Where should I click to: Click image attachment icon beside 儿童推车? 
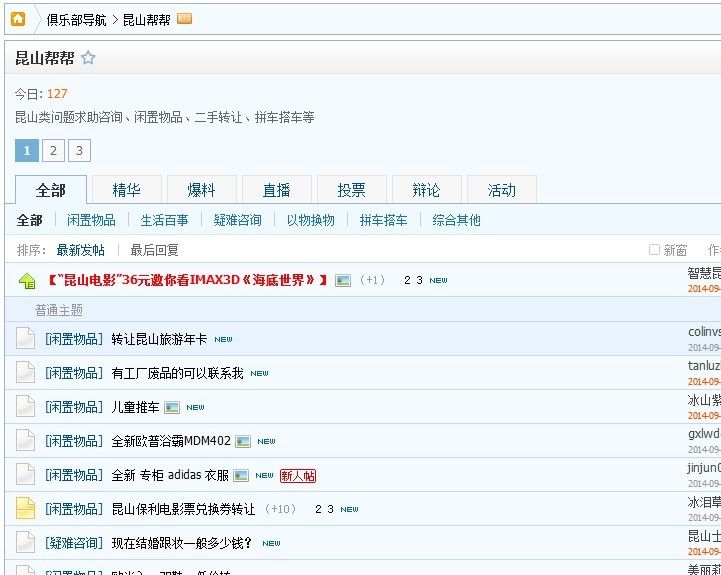click(x=172, y=407)
